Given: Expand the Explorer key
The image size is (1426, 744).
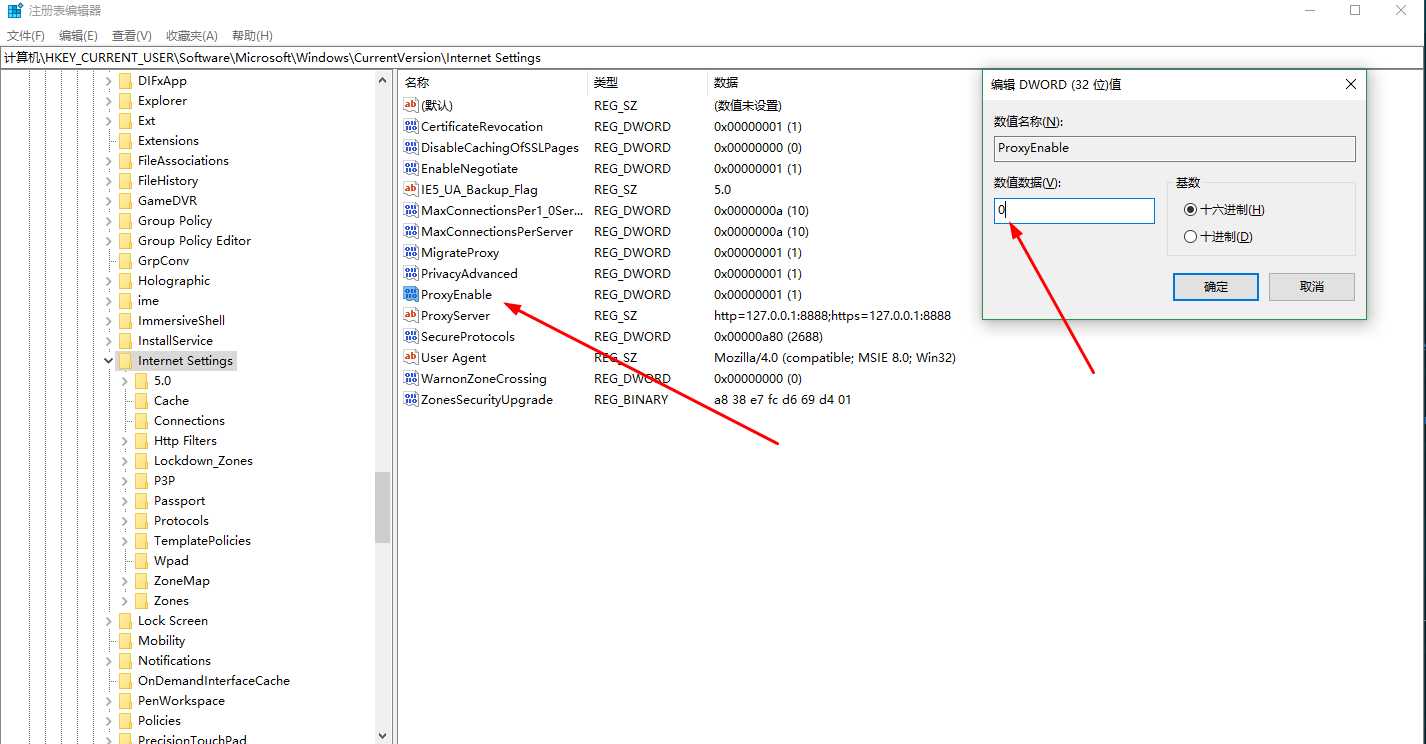Looking at the screenshot, I should 108,100.
